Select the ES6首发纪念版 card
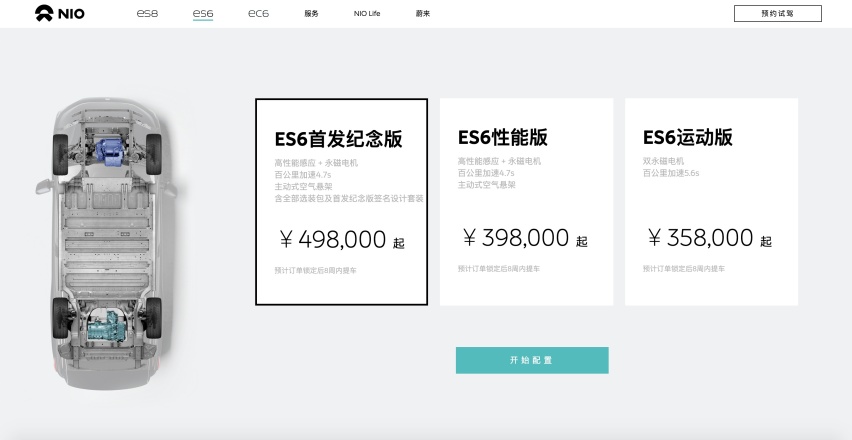Screen dimensions: 852x440 [342, 202]
